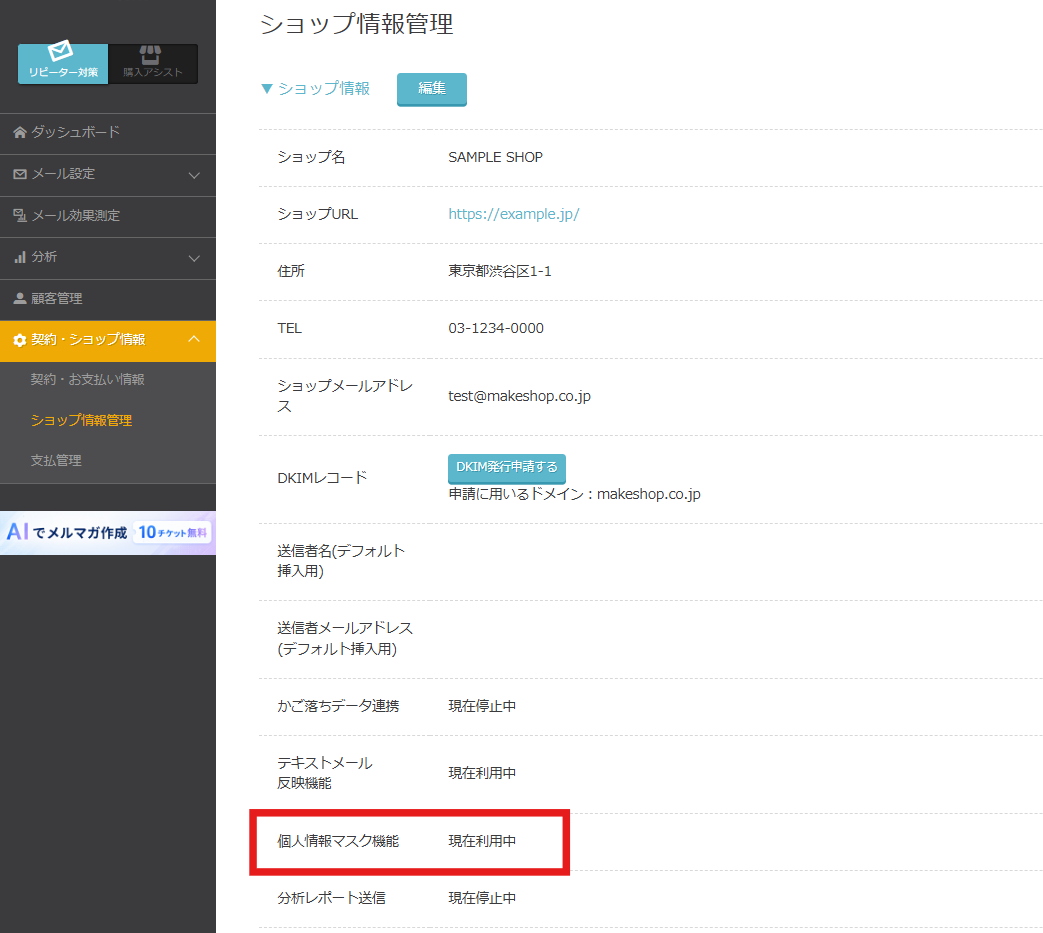The width and height of the screenshot is (1043, 933).
Task: Click 個人情報マスク機能 status 現在利用中
Action: click(x=482, y=841)
